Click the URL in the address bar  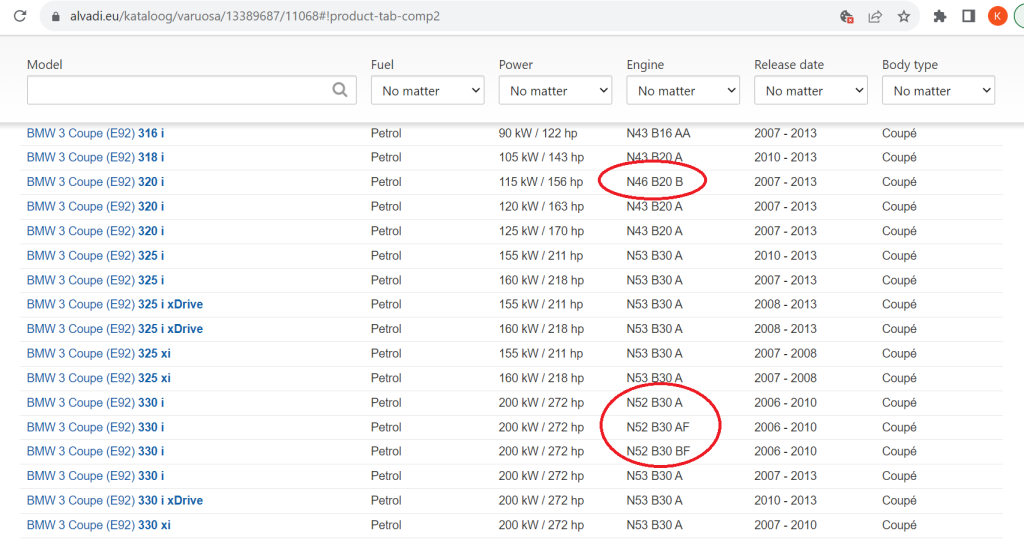pos(254,16)
